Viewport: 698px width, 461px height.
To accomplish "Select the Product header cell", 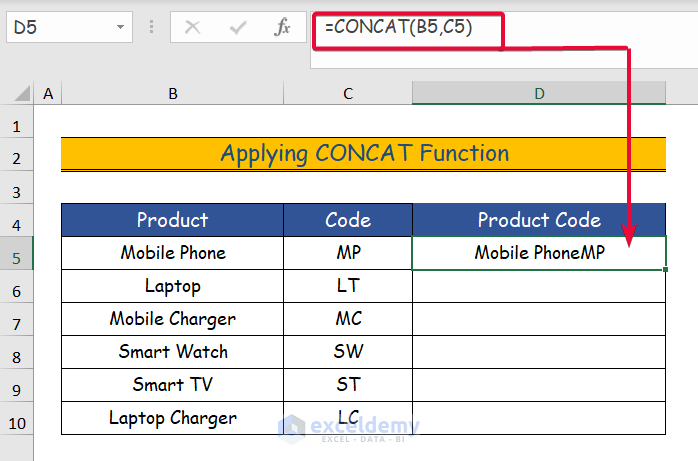I will [x=172, y=220].
